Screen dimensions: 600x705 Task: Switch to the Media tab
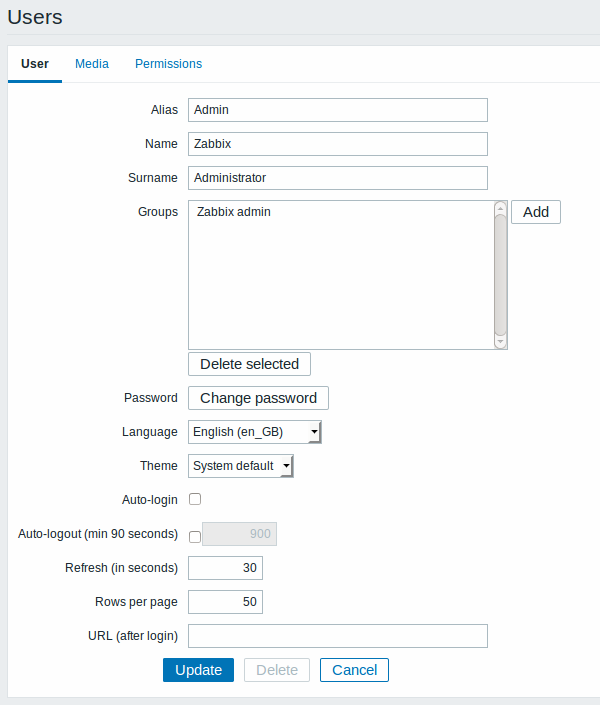click(92, 64)
